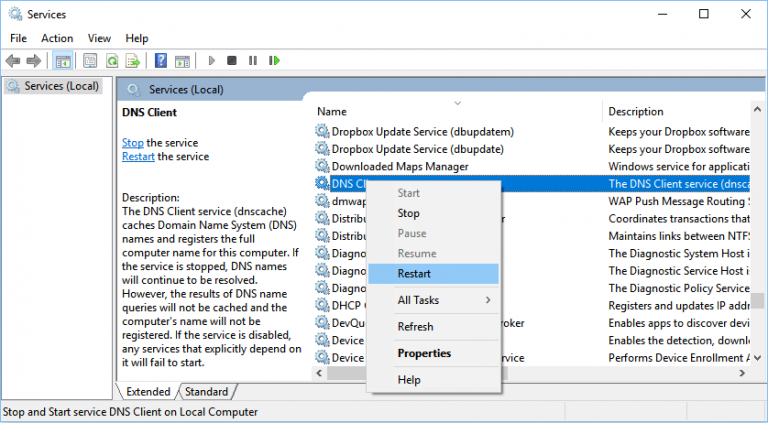768x423 pixels.
Task: Click the 'Restart' the service link
Action: point(138,157)
